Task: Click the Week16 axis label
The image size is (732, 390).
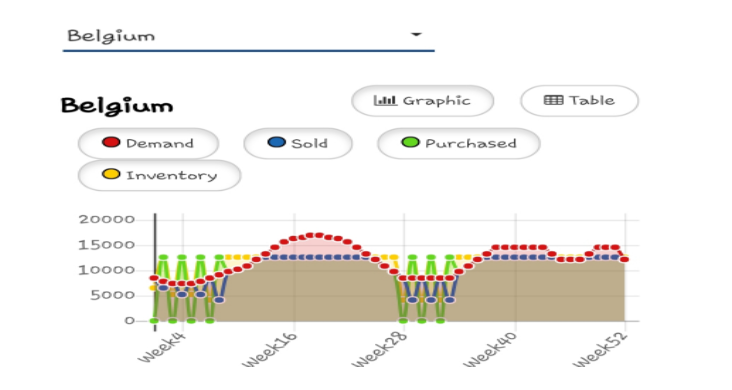Action: point(269,350)
